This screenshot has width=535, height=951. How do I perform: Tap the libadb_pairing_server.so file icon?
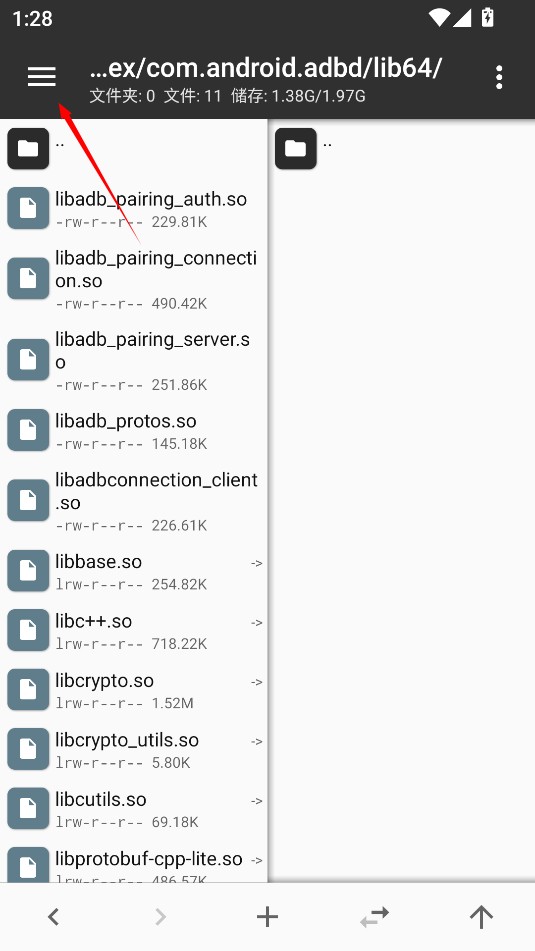coord(28,360)
